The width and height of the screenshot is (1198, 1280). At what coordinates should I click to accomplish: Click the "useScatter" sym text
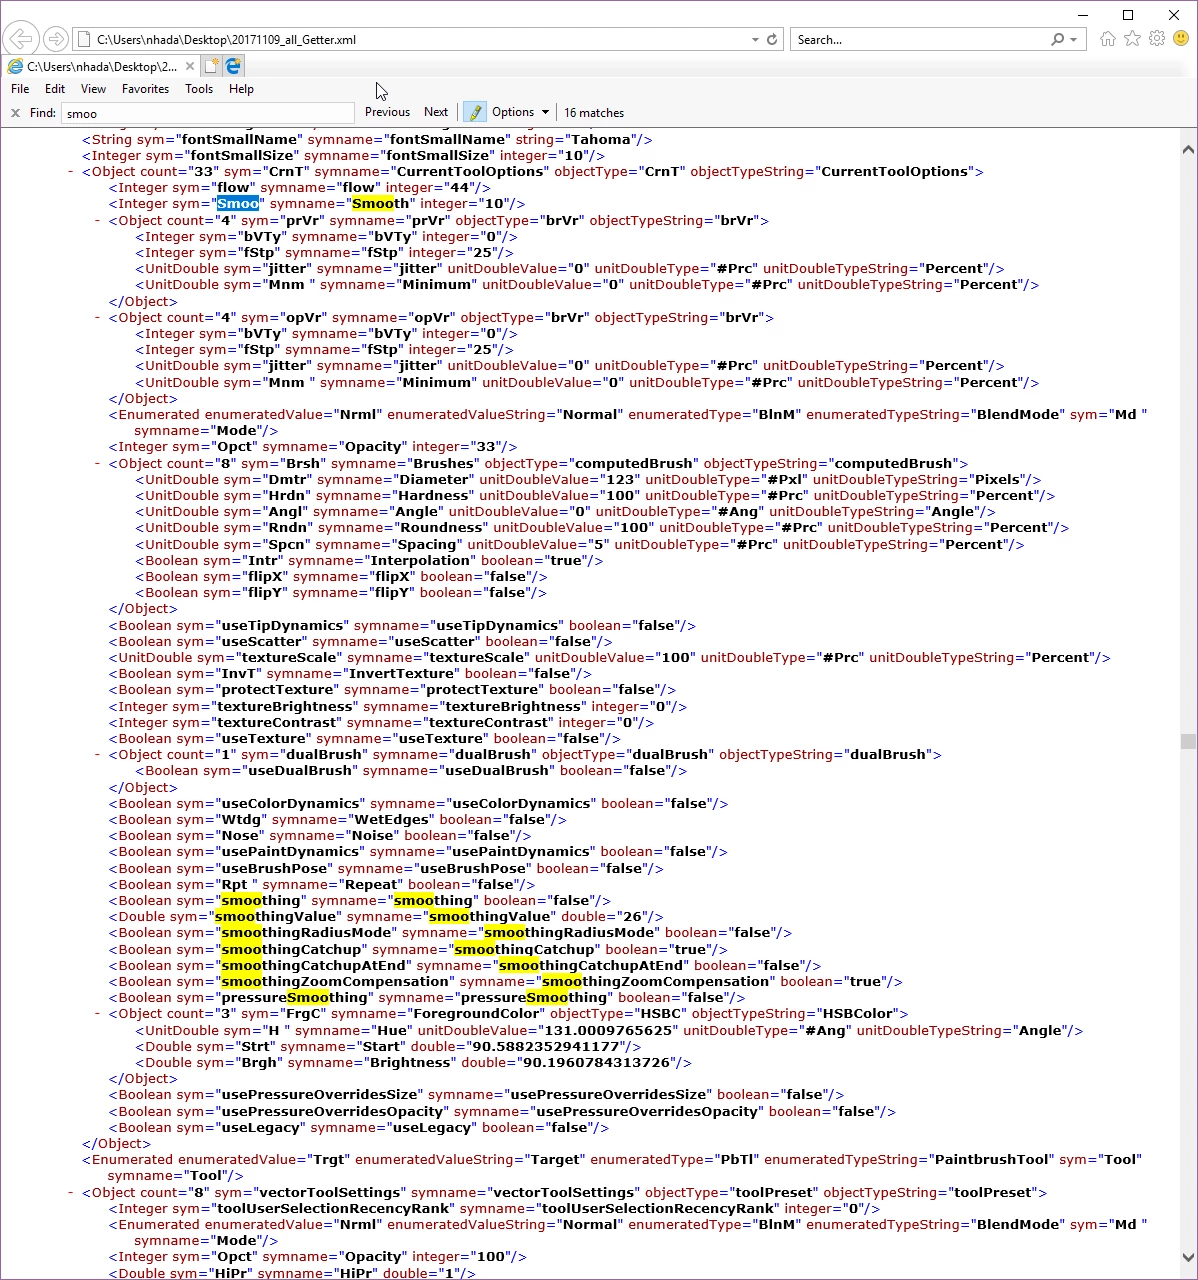point(261,642)
